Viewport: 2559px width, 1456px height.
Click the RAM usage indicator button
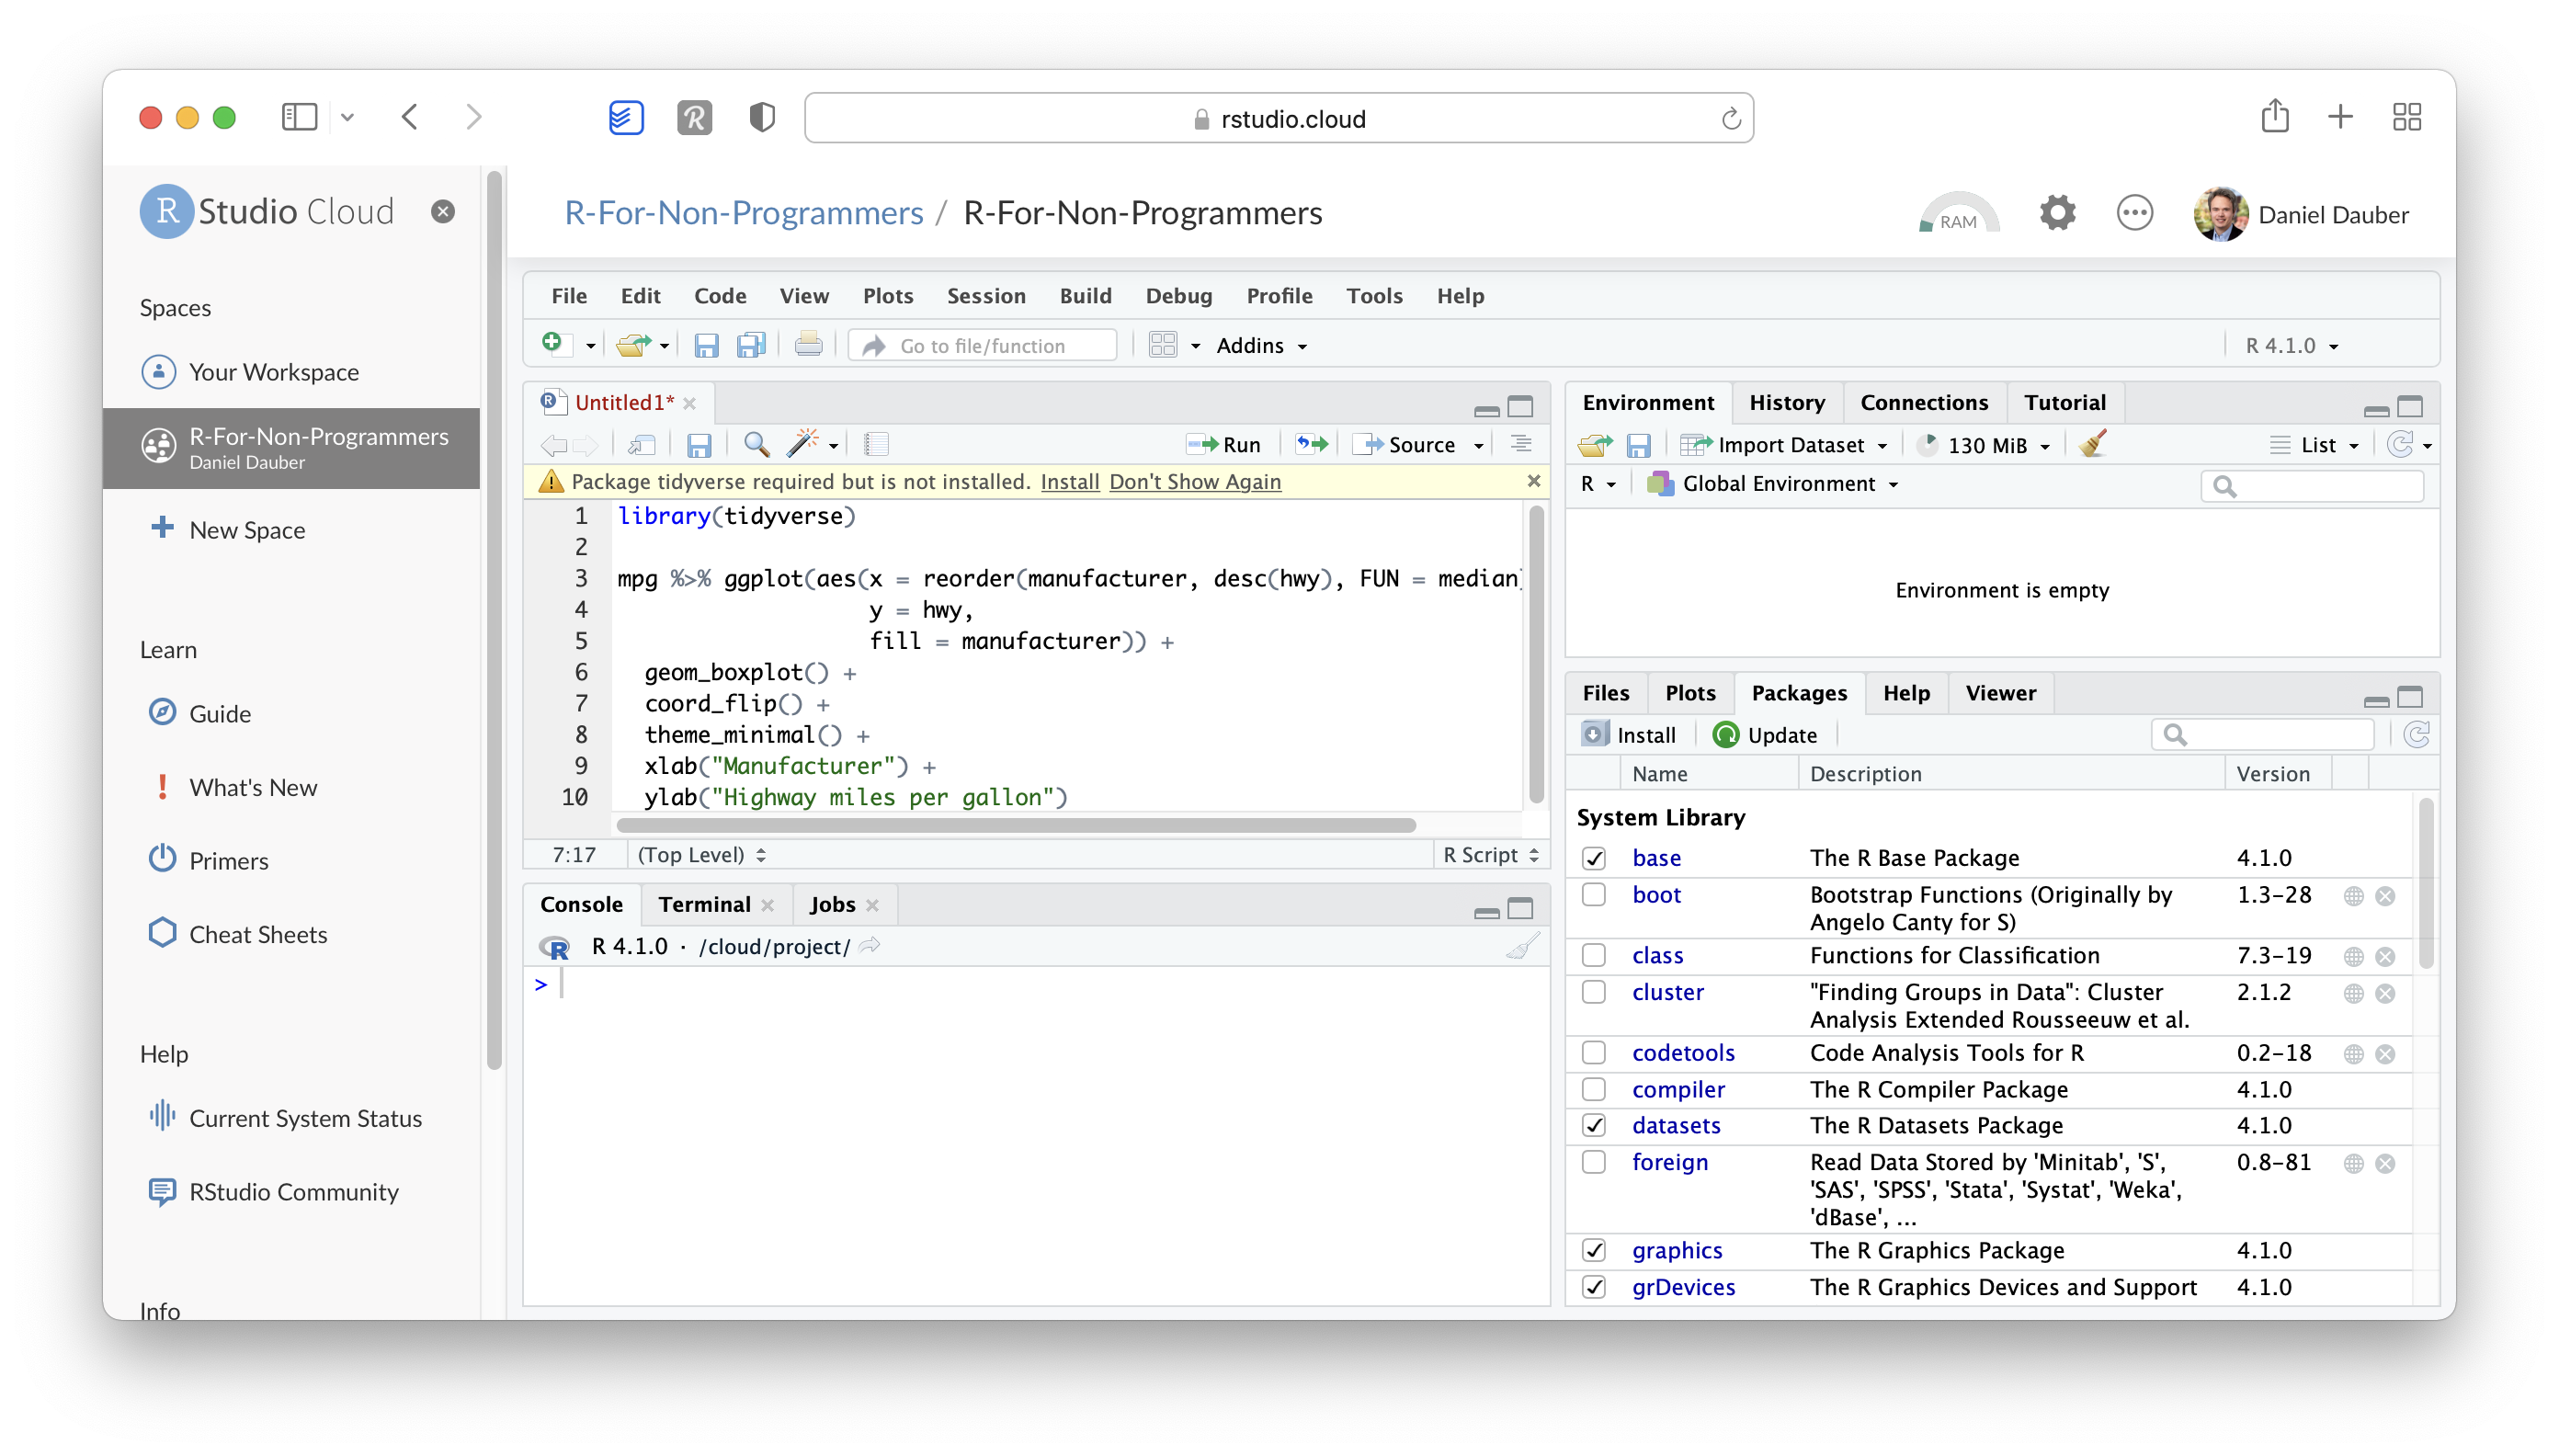tap(1956, 214)
